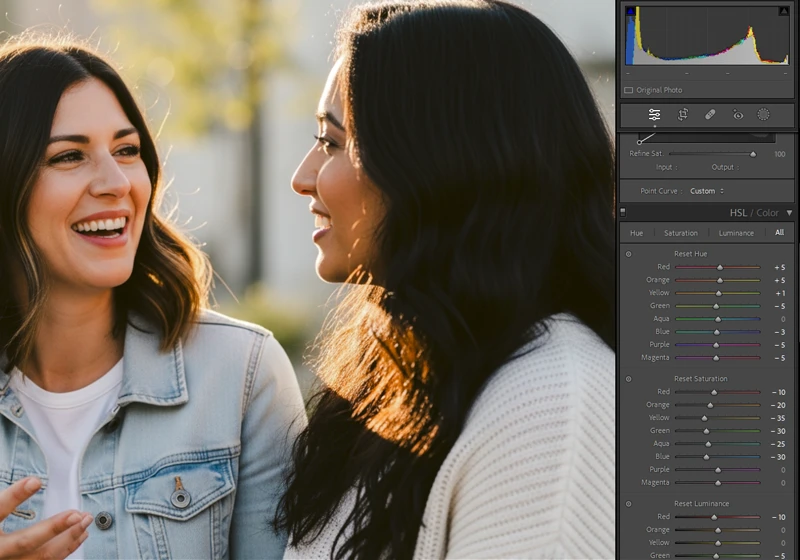Click the tone curve point handle
Image resolution: width=800 pixels, height=560 pixels.
click(639, 142)
